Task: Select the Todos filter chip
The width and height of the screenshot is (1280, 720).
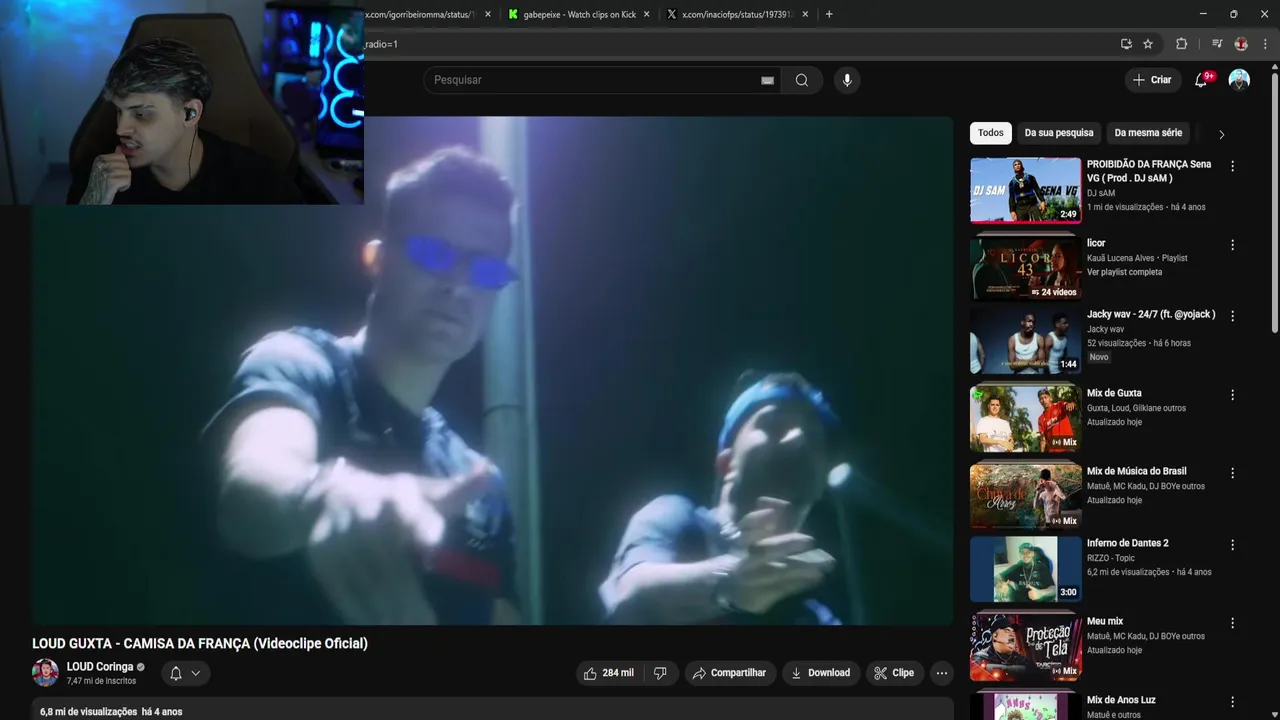Action: [991, 133]
